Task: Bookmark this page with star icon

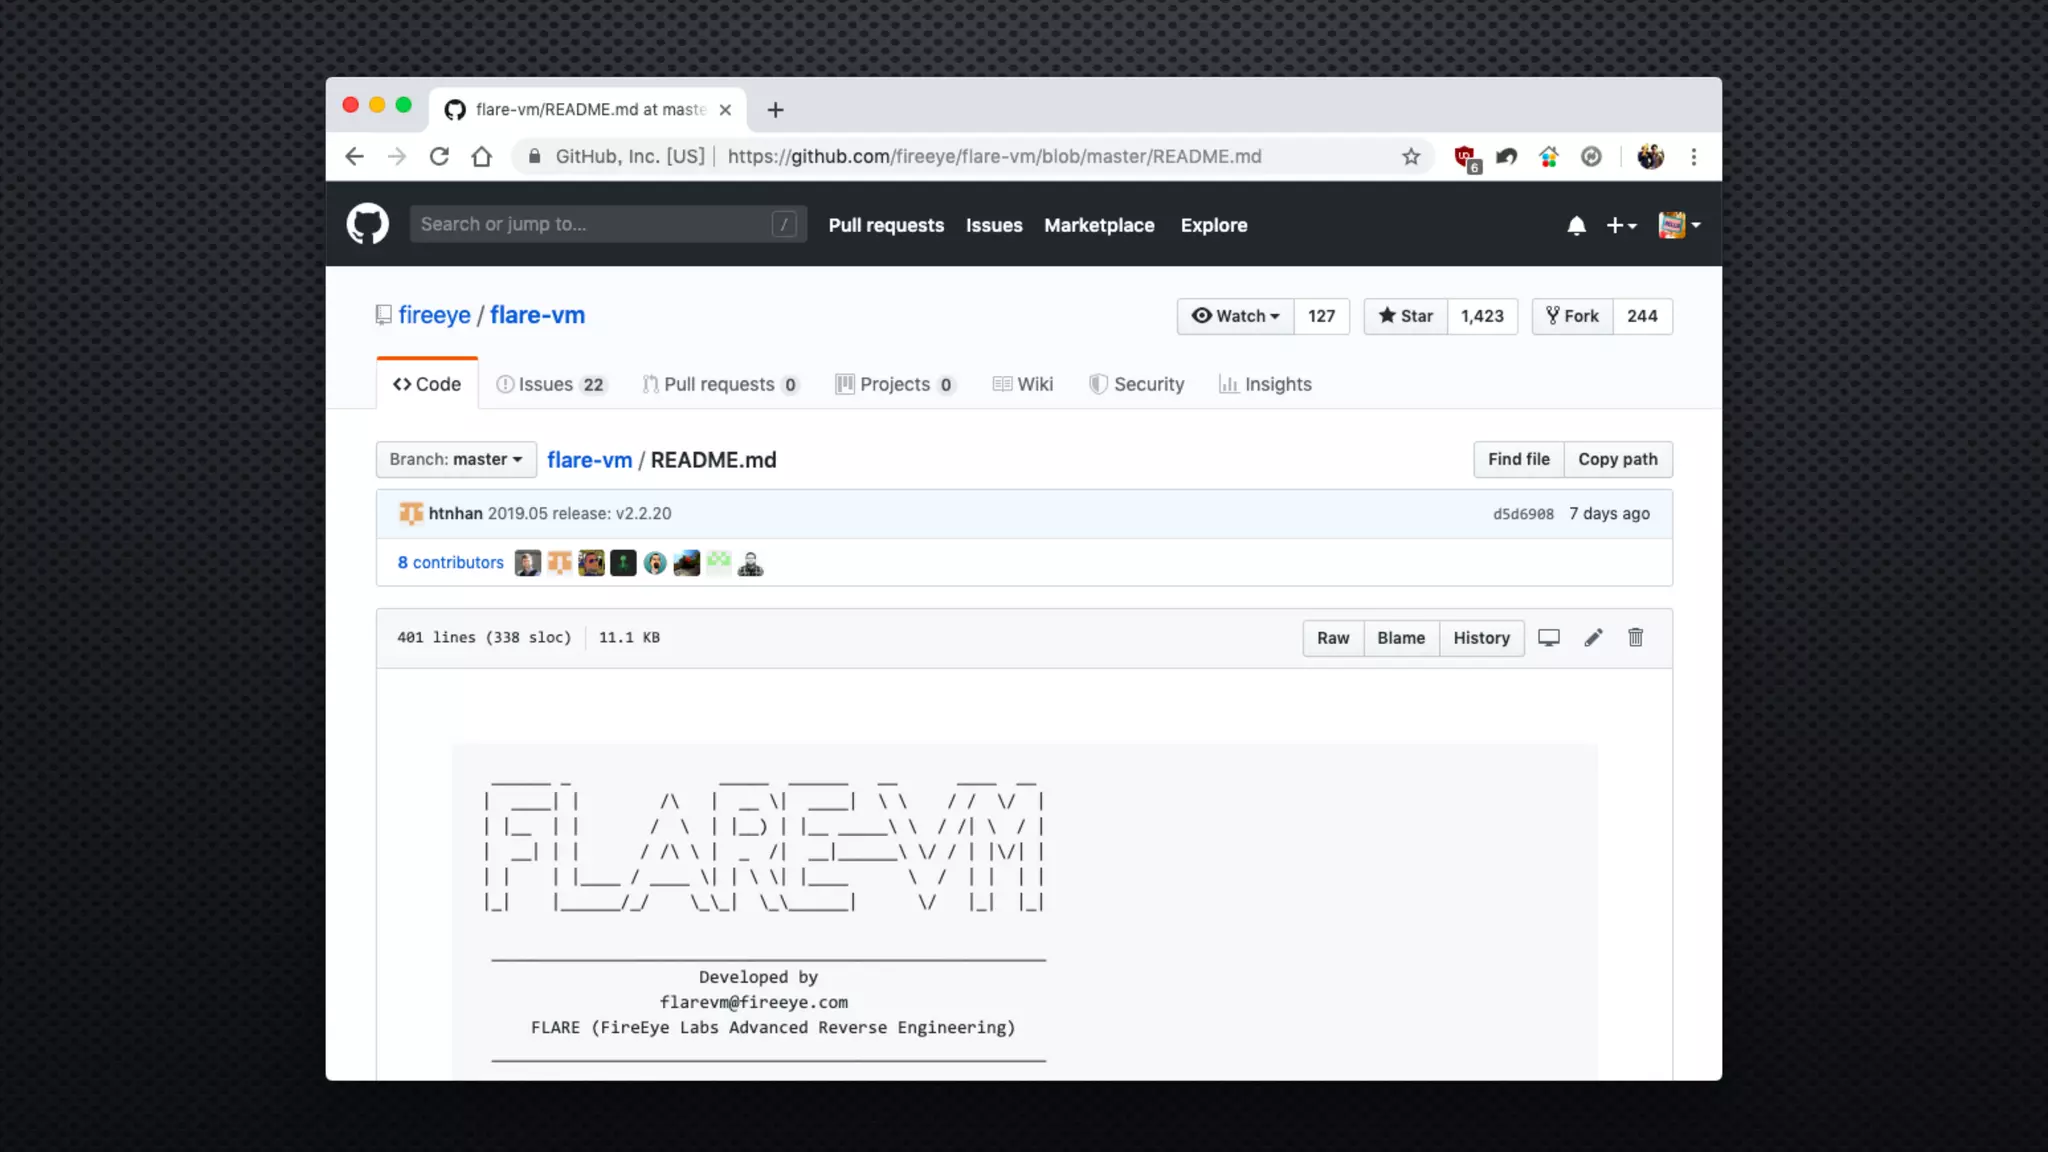Action: coord(1410,157)
